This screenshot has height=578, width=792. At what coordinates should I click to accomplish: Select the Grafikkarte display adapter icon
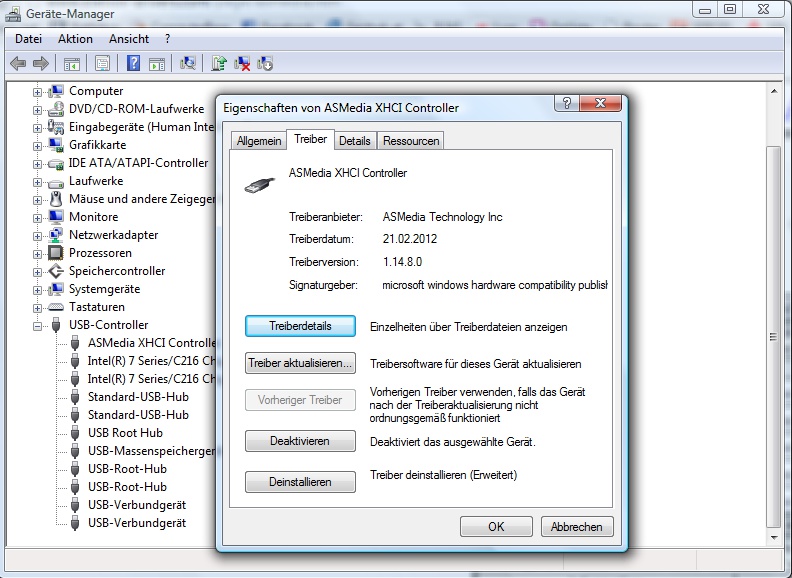pyautogui.click(x=56, y=145)
